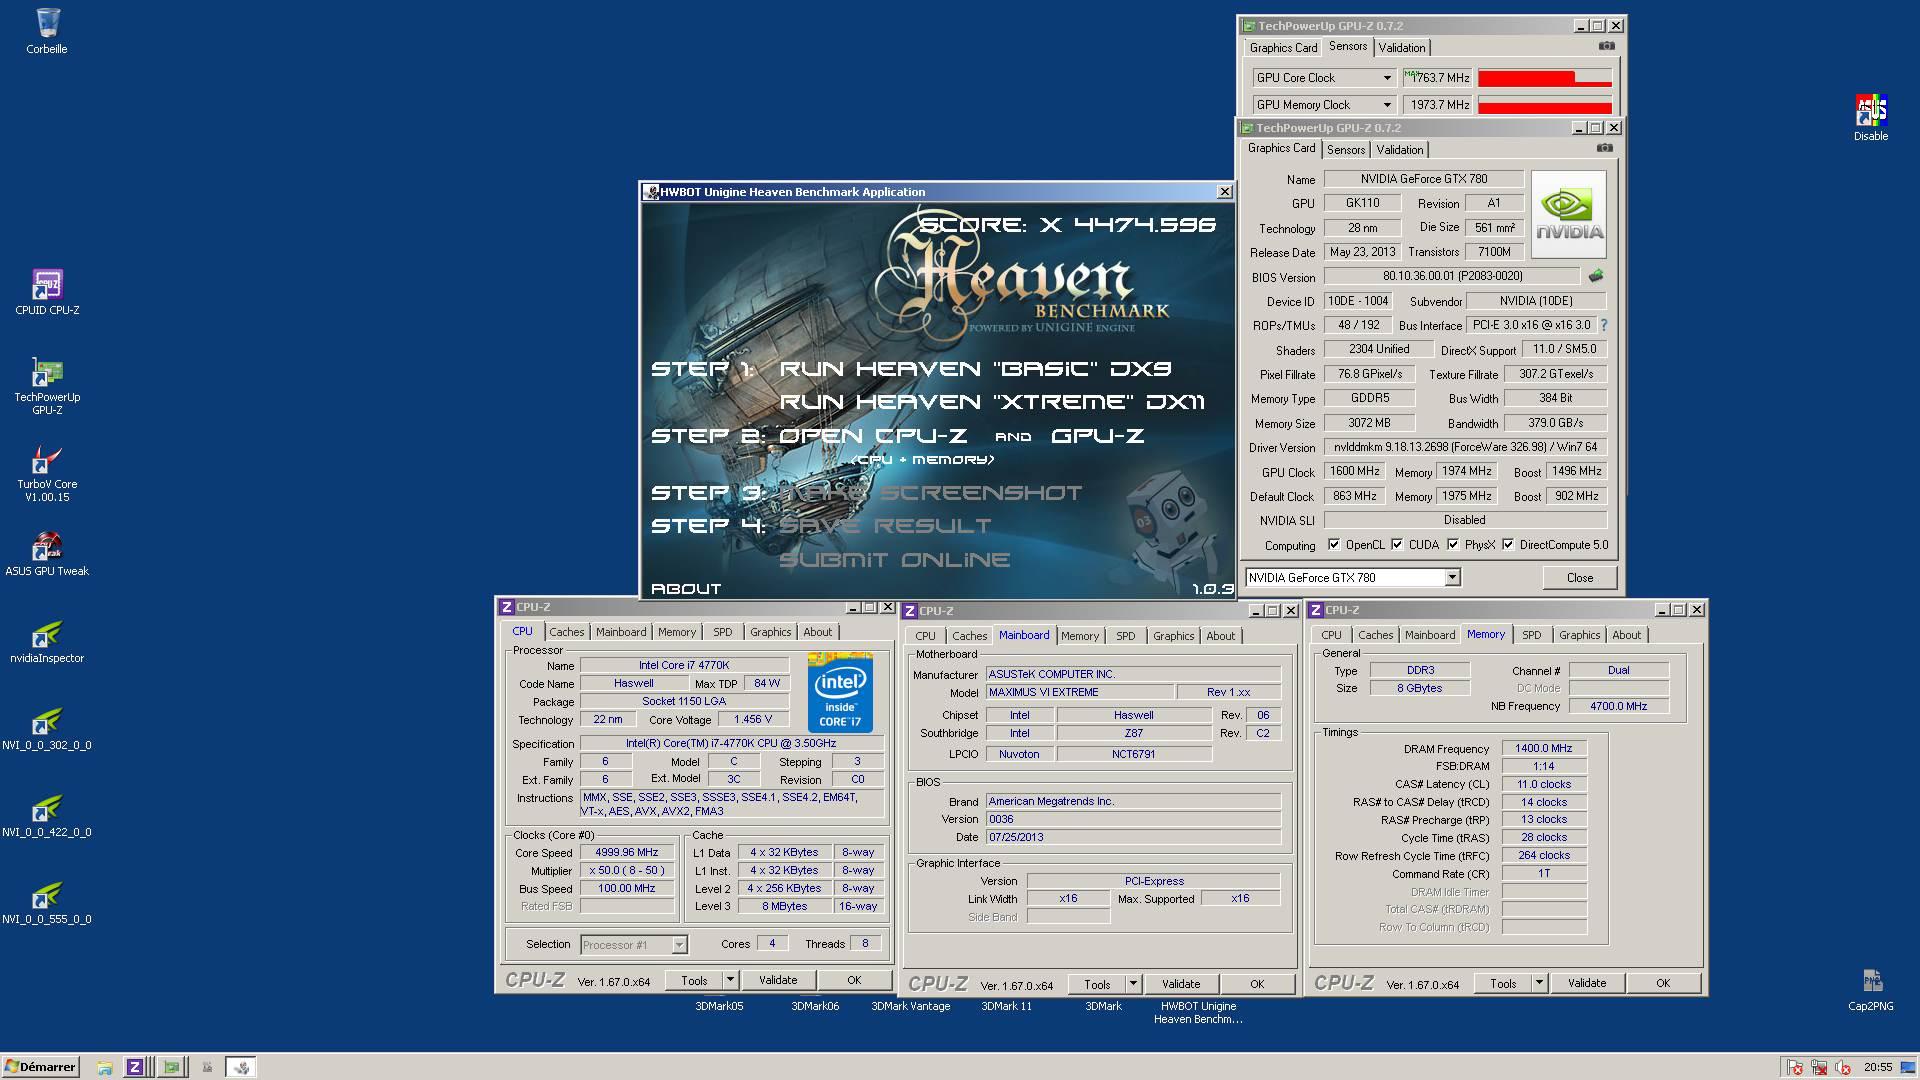
Task: Click the camera icon in GPU-Z Sensors window
Action: (x=1607, y=46)
